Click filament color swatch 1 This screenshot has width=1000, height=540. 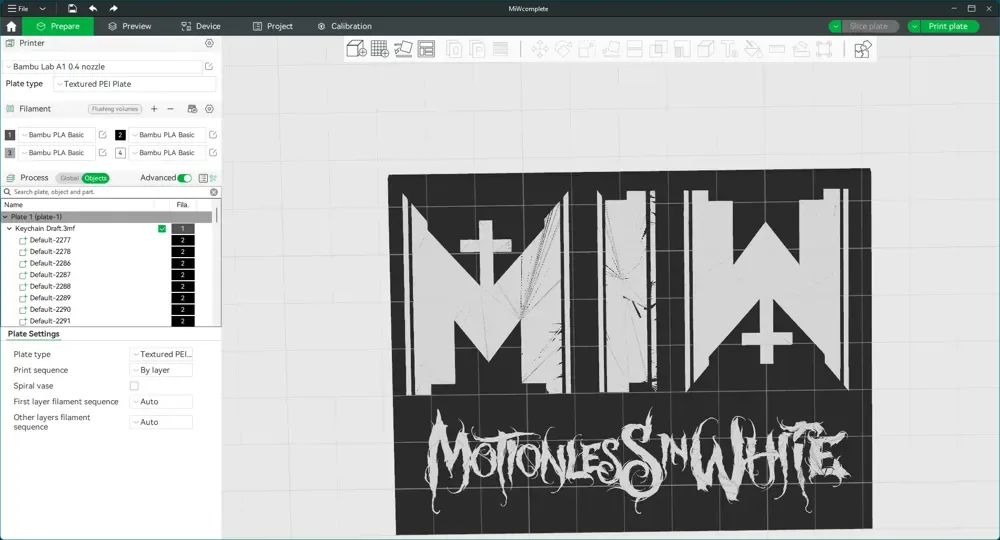(x=10, y=135)
